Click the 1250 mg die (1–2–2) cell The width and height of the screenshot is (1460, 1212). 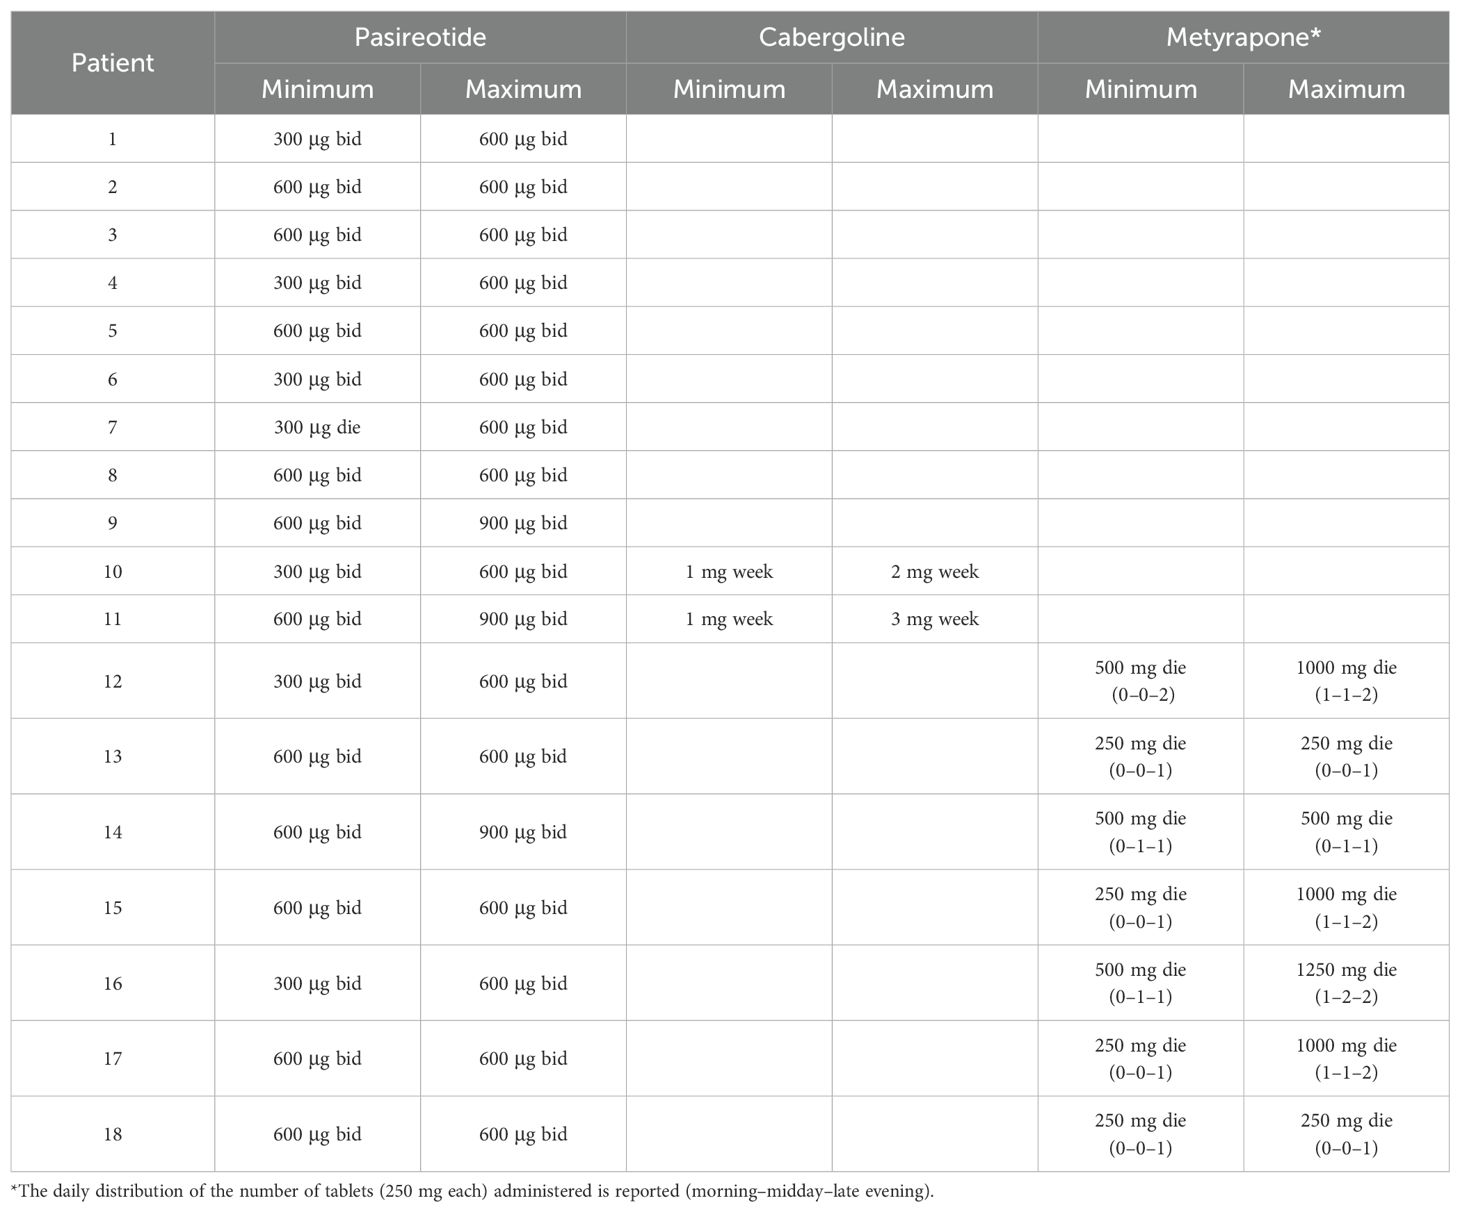click(1346, 983)
